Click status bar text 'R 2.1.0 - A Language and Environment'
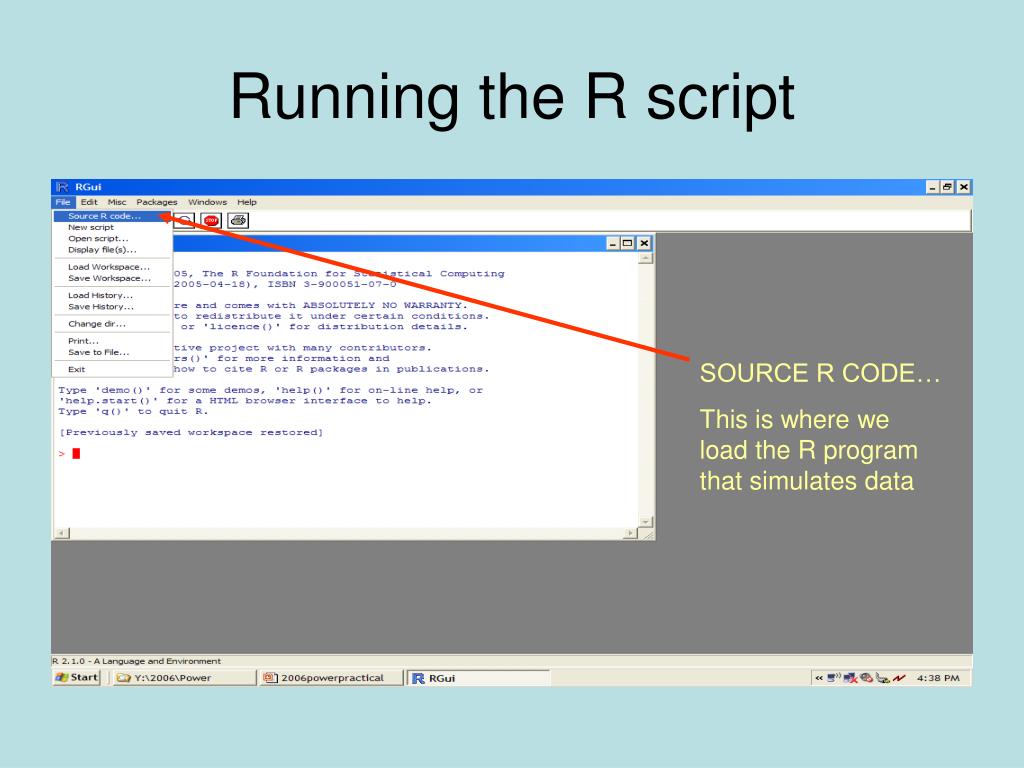 (136, 661)
